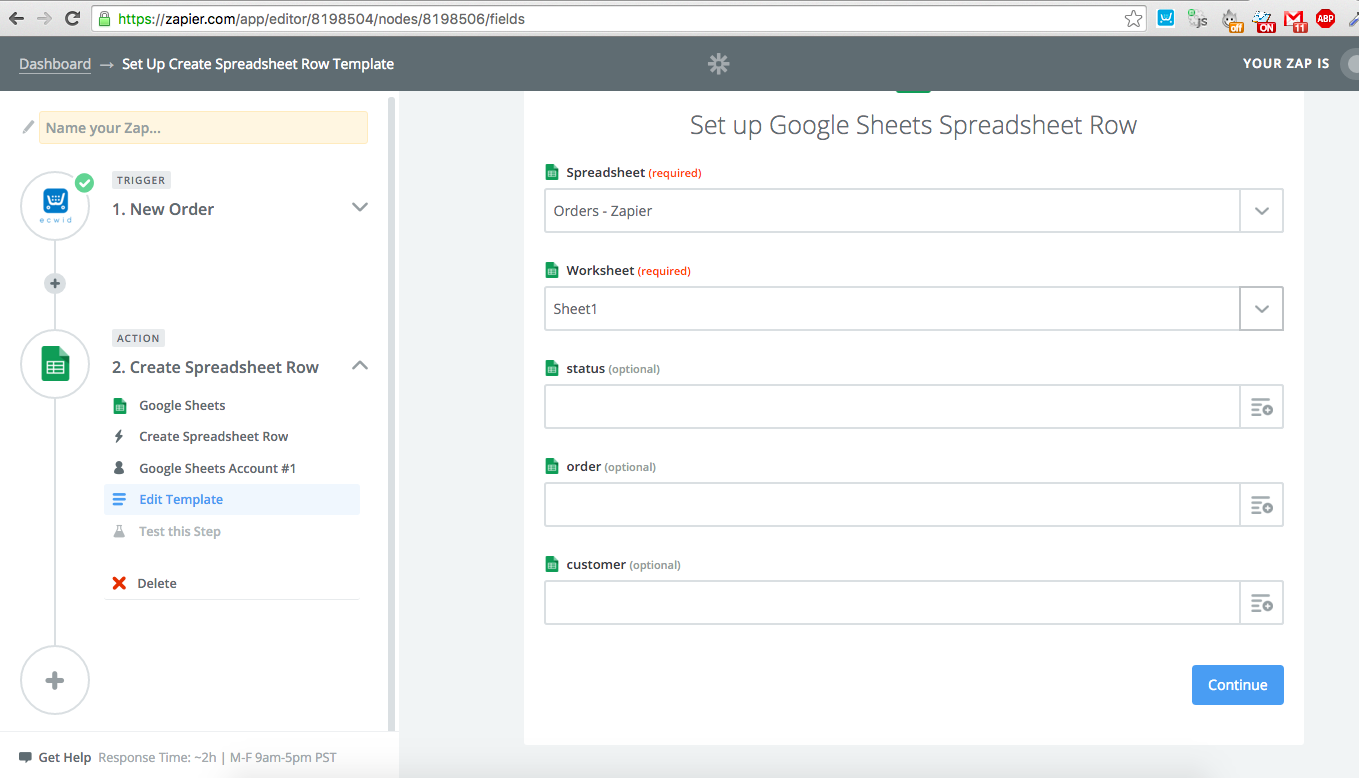Viewport: 1359px width, 778px height.
Task: Open the Worksheet dropdown arrow
Action: pyautogui.click(x=1262, y=309)
